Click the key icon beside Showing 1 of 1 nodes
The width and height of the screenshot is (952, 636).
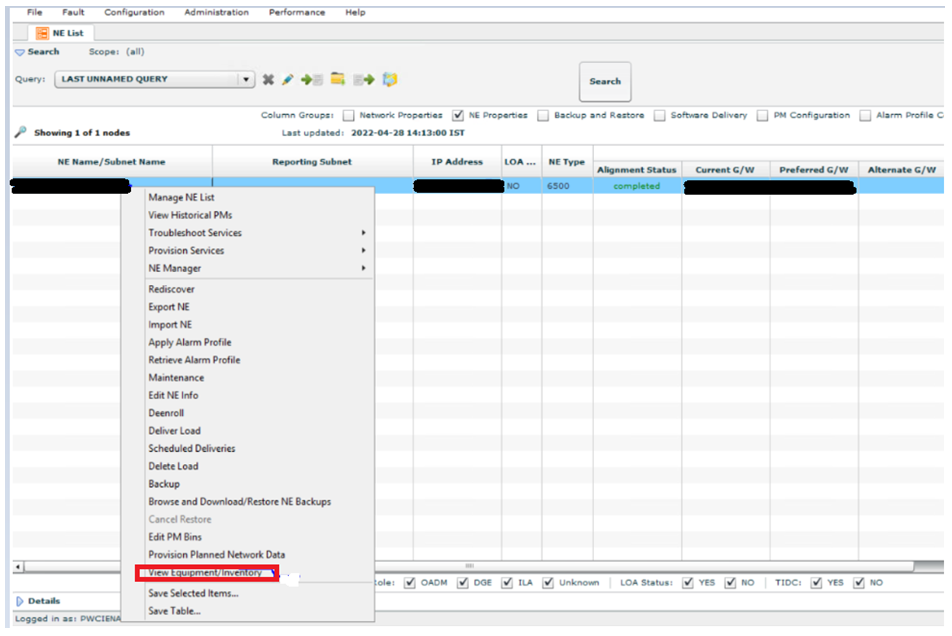(x=20, y=131)
